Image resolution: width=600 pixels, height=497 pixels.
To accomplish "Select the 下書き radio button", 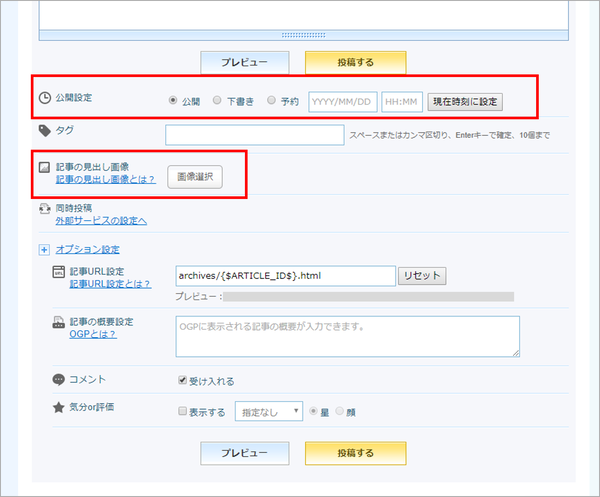I will [217, 100].
